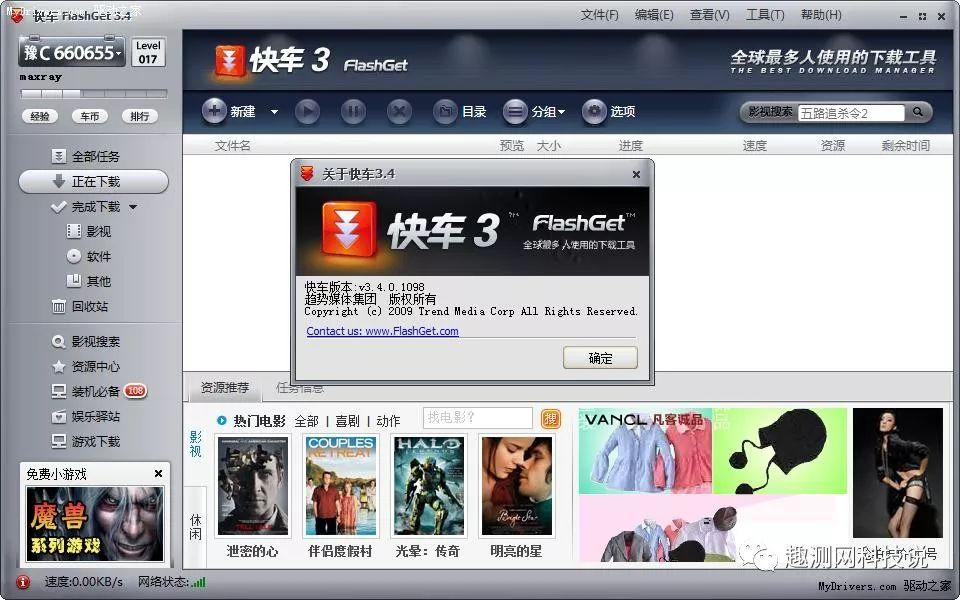Click the 车币 button
Viewport: 960px width, 600px height.
coord(89,116)
